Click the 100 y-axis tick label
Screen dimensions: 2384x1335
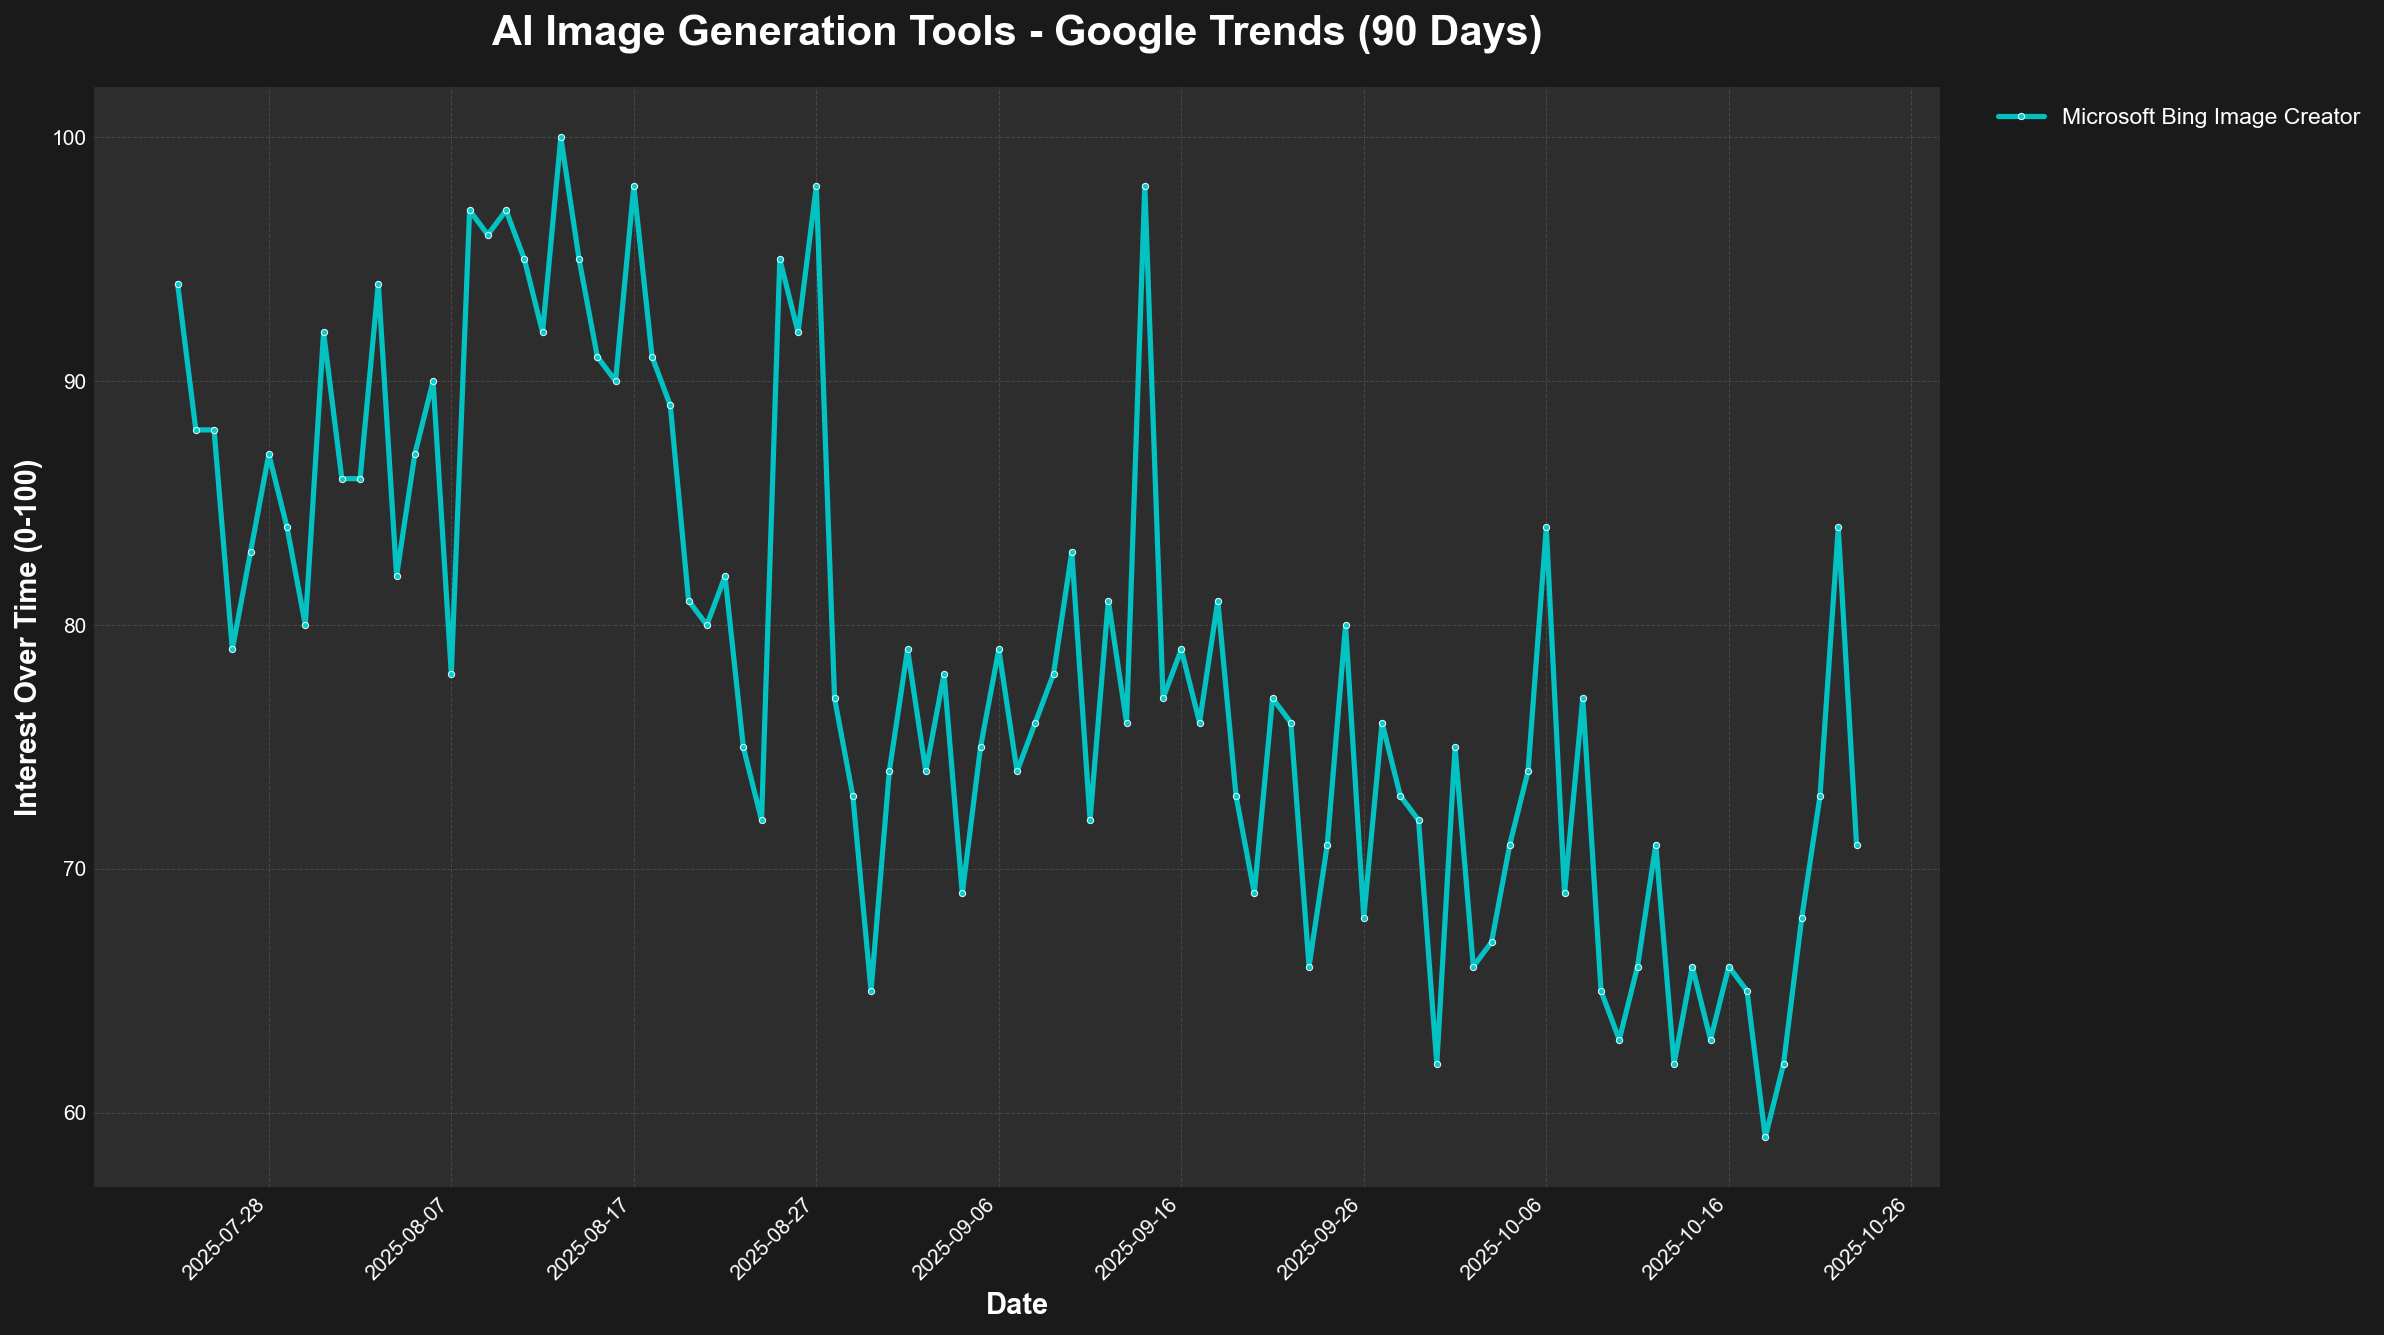coord(68,138)
